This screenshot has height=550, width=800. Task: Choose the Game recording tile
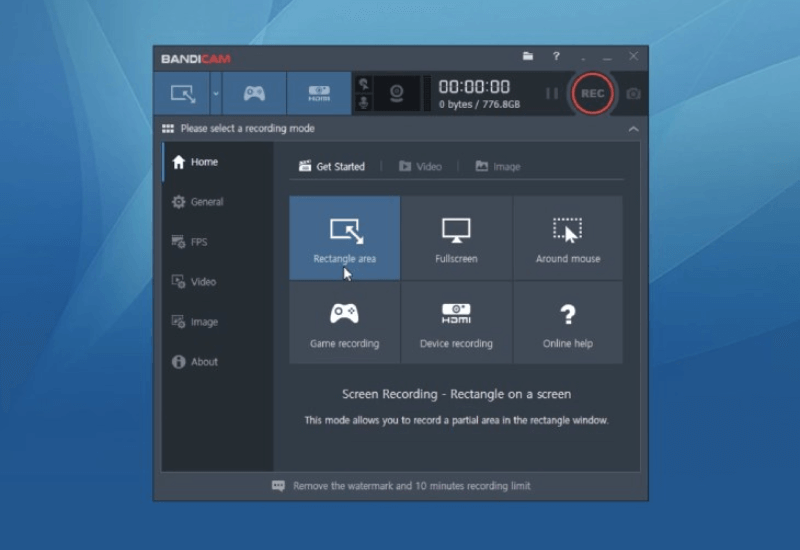[344, 322]
